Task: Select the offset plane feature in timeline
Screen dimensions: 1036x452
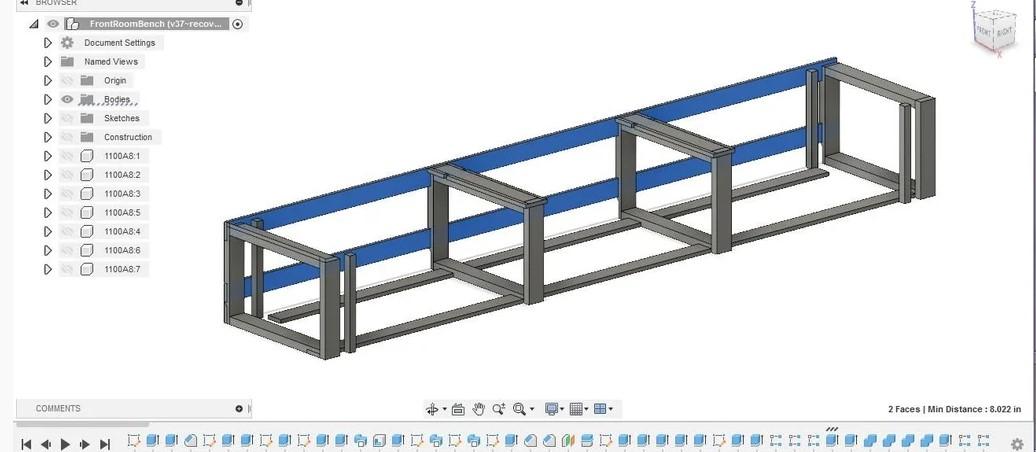Action: point(586,440)
